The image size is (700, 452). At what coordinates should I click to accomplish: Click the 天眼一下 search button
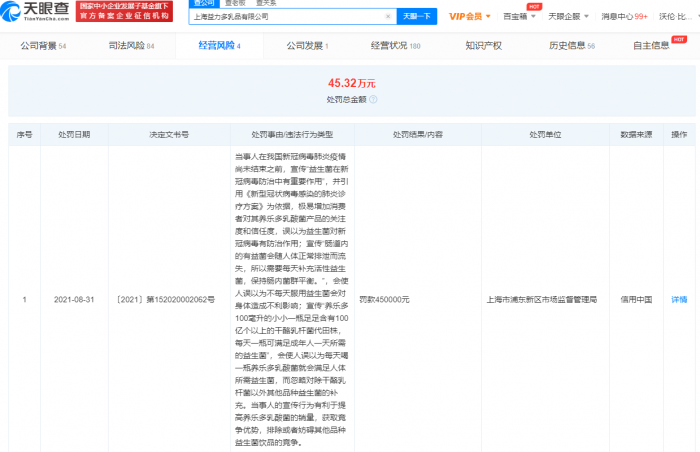(x=416, y=16)
